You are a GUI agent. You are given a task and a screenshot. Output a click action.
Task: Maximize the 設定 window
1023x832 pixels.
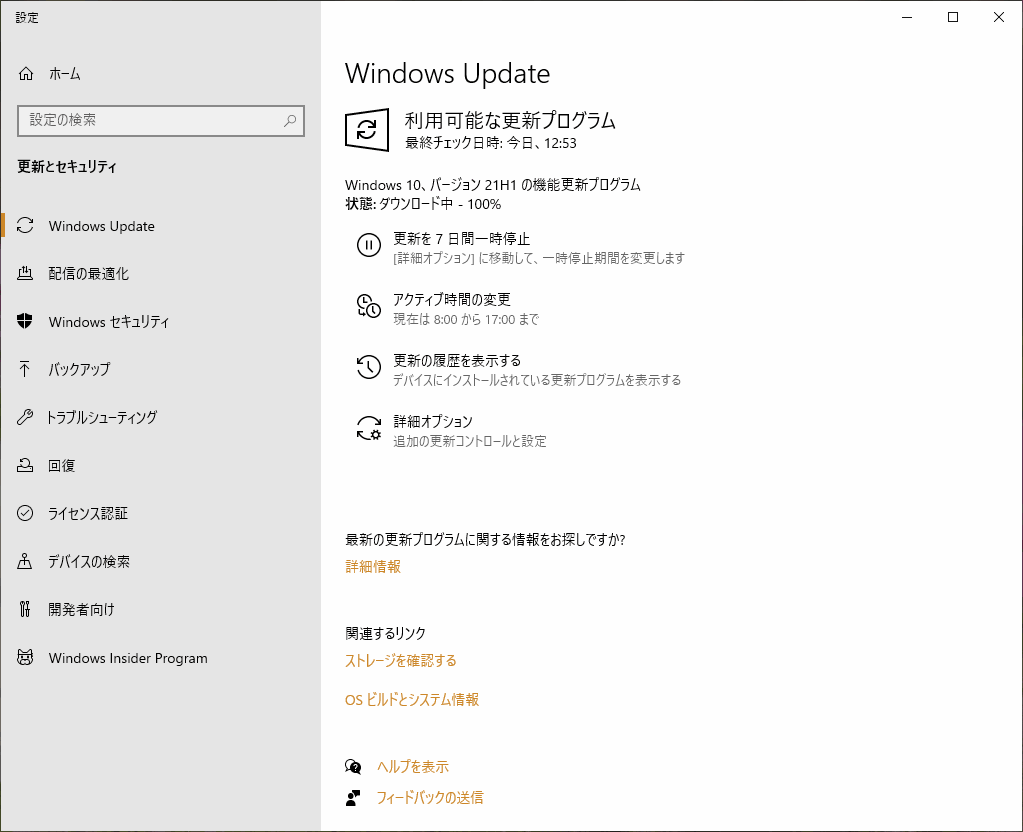click(x=953, y=18)
